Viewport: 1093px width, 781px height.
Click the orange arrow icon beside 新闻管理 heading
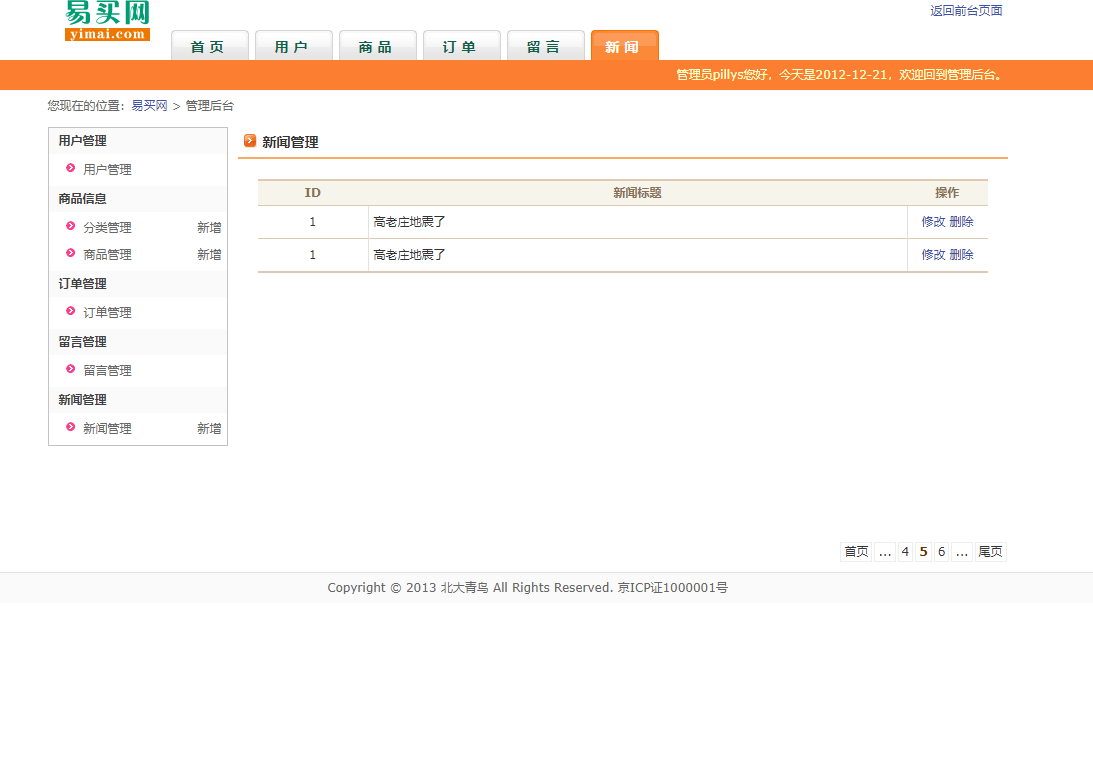pyautogui.click(x=250, y=141)
